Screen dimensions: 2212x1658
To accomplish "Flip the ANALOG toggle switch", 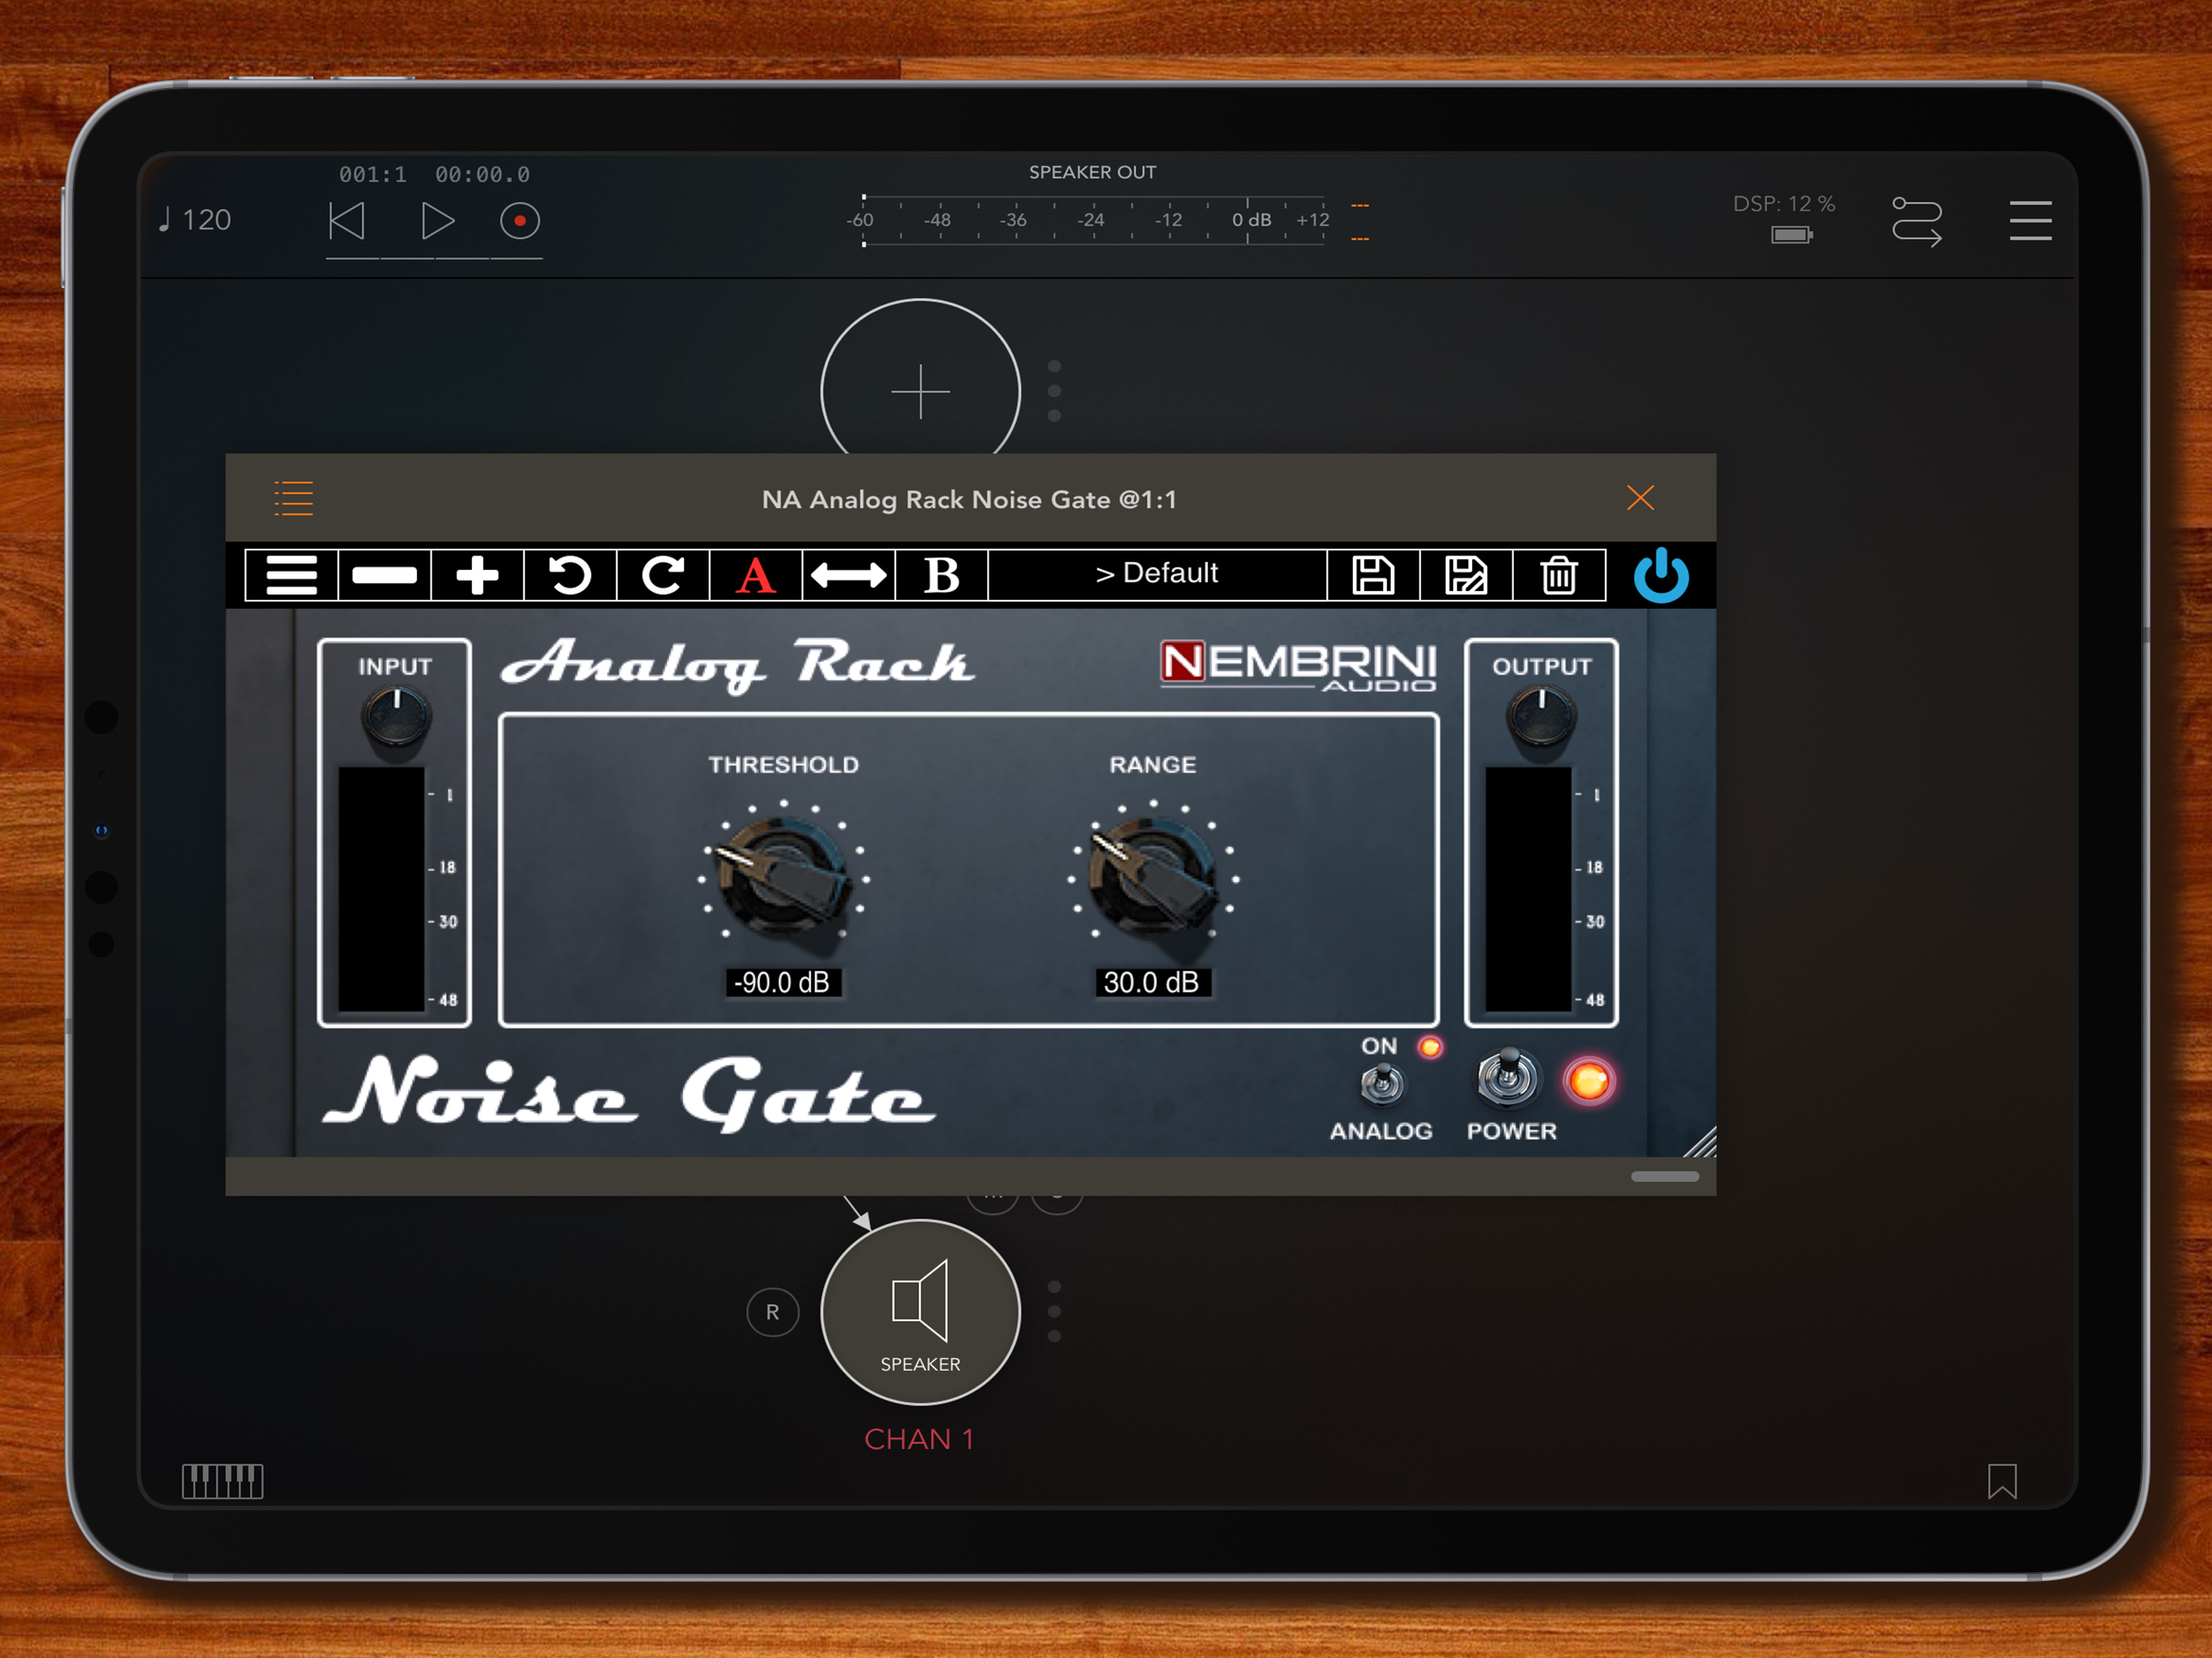I will (1382, 1084).
